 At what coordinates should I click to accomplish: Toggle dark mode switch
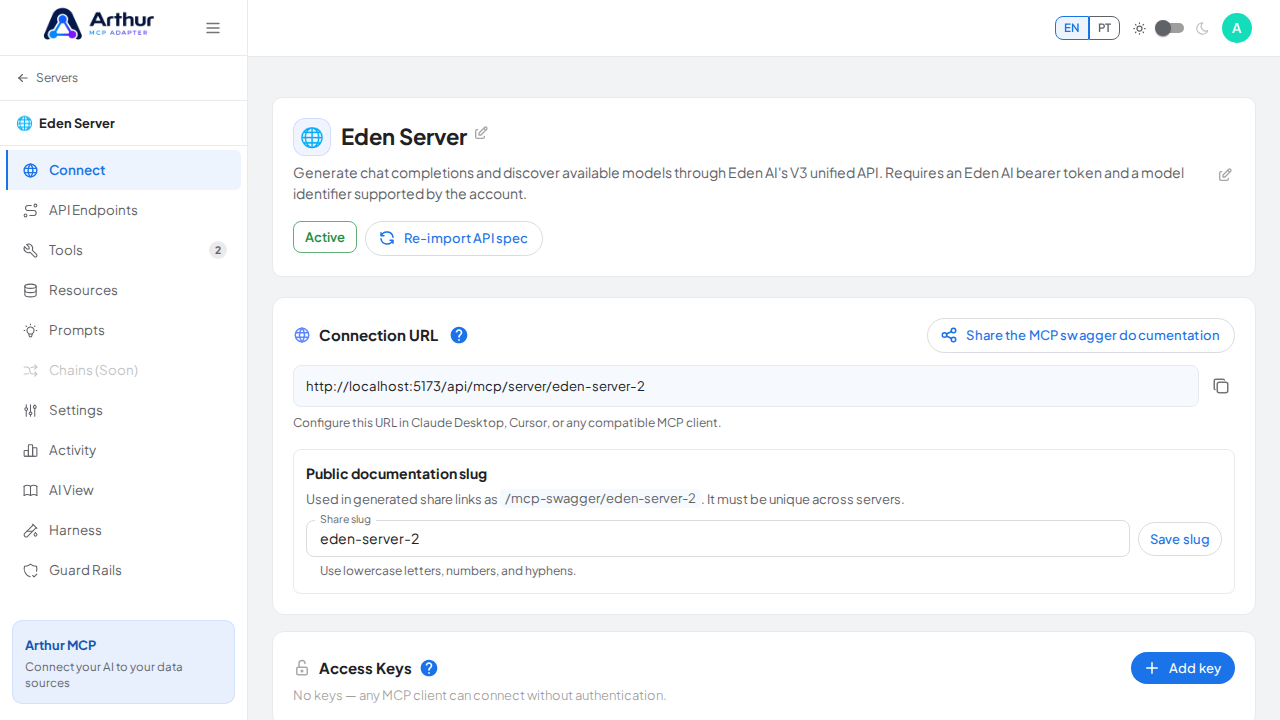(1169, 28)
